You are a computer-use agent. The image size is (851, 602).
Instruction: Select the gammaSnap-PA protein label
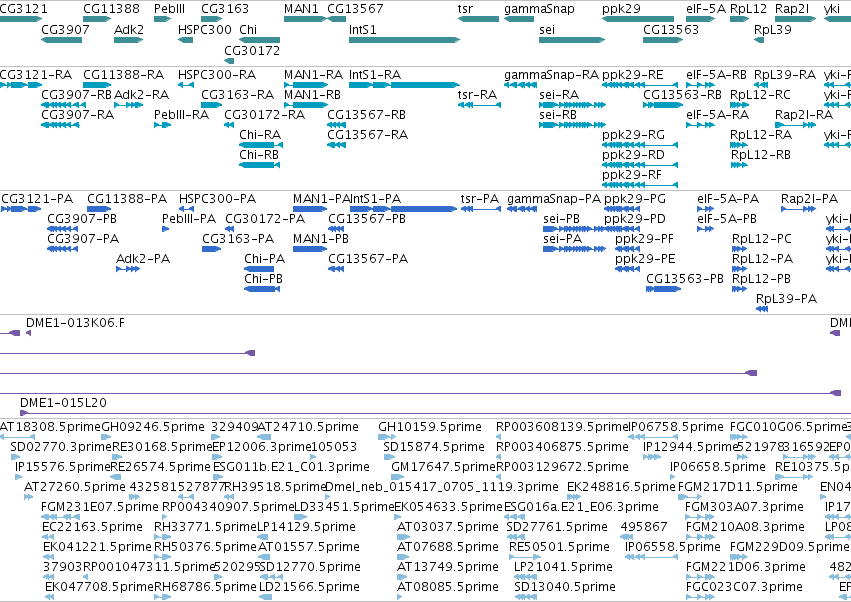554,200
